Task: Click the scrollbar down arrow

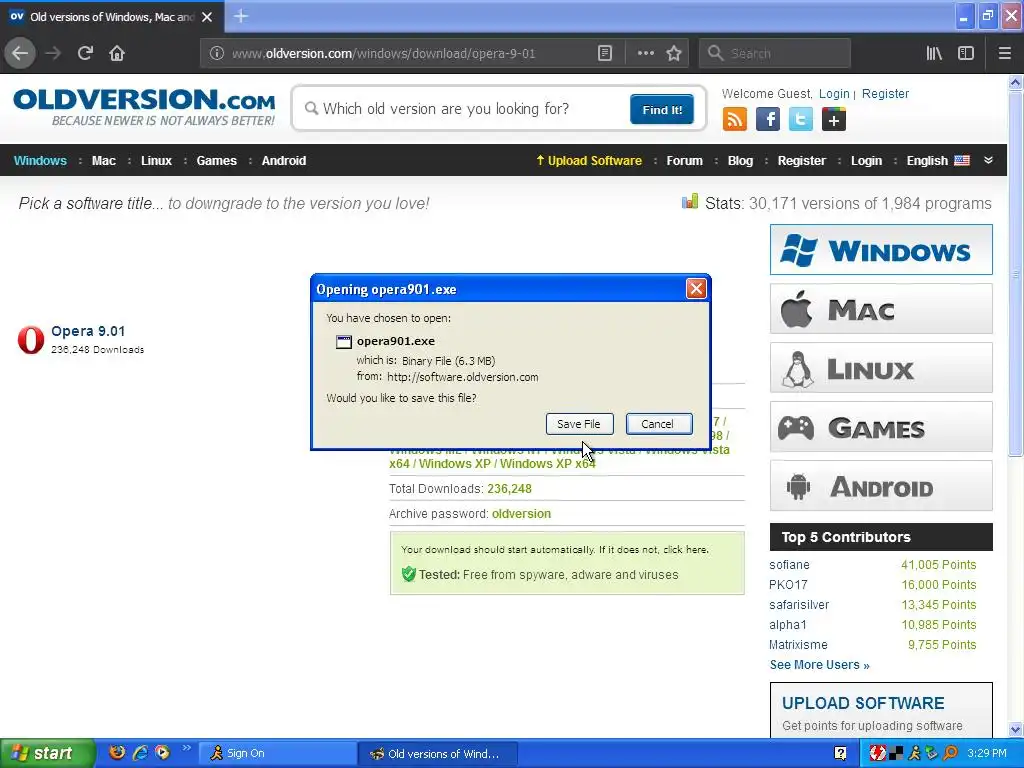Action: coord(1015,729)
